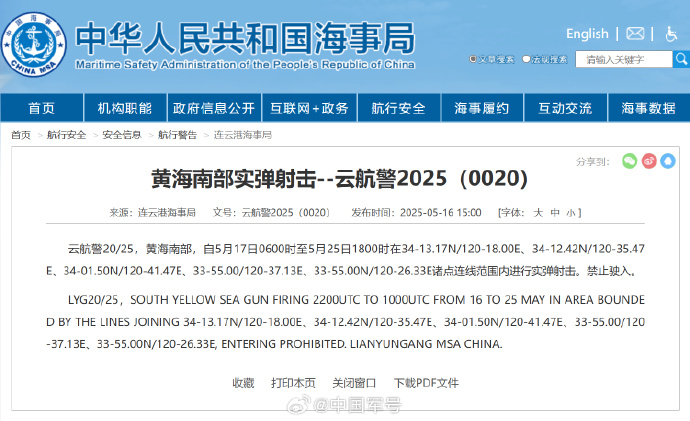Focus the keyword search input field

(x=624, y=59)
